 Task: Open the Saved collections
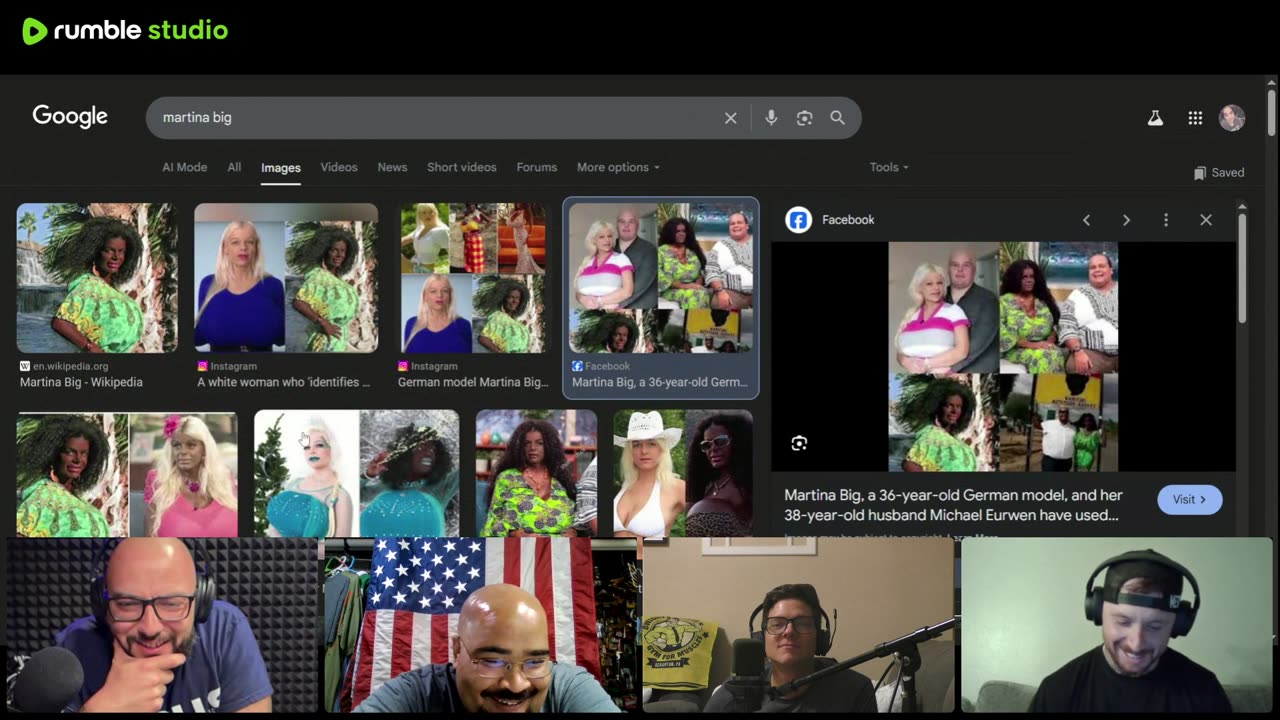1219,173
